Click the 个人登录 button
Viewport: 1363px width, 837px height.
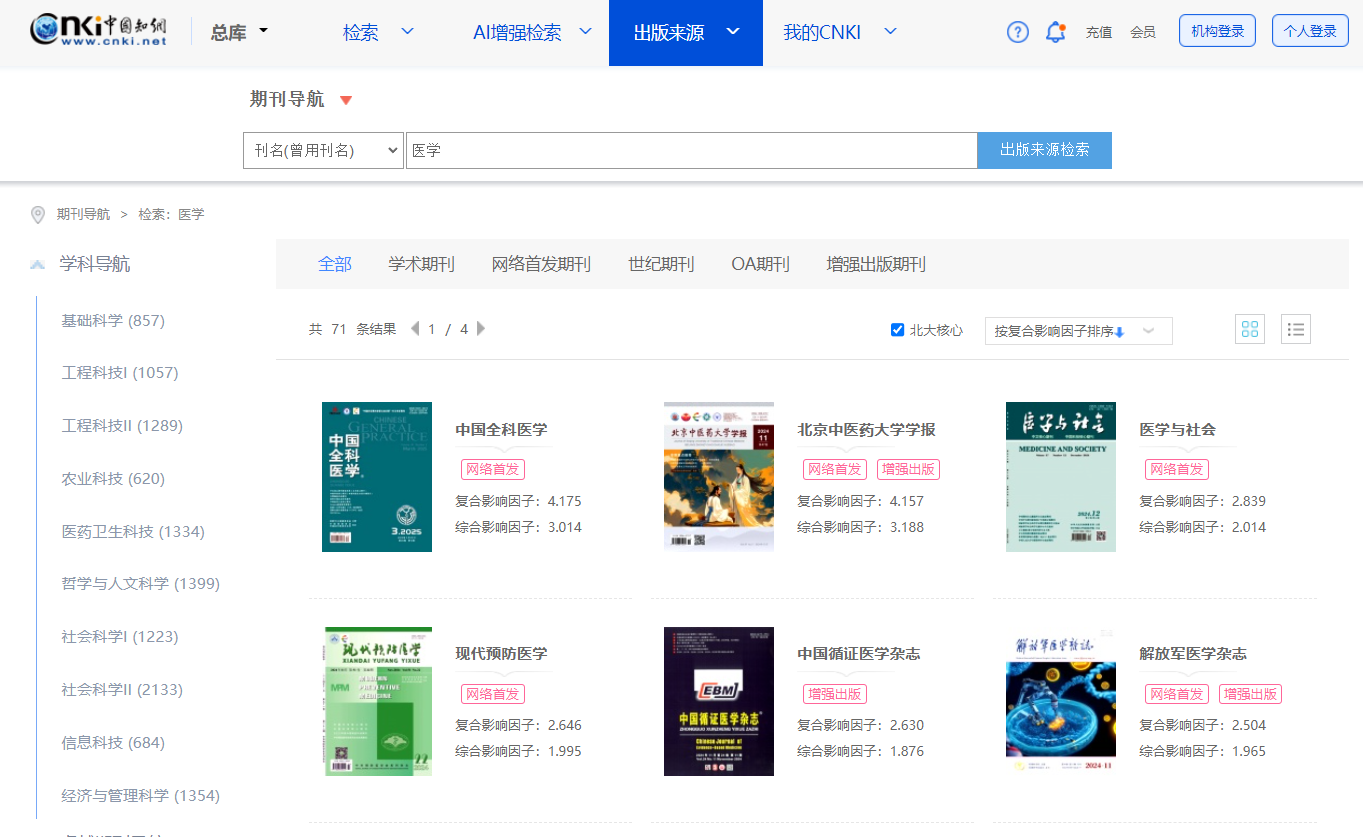(x=1309, y=31)
